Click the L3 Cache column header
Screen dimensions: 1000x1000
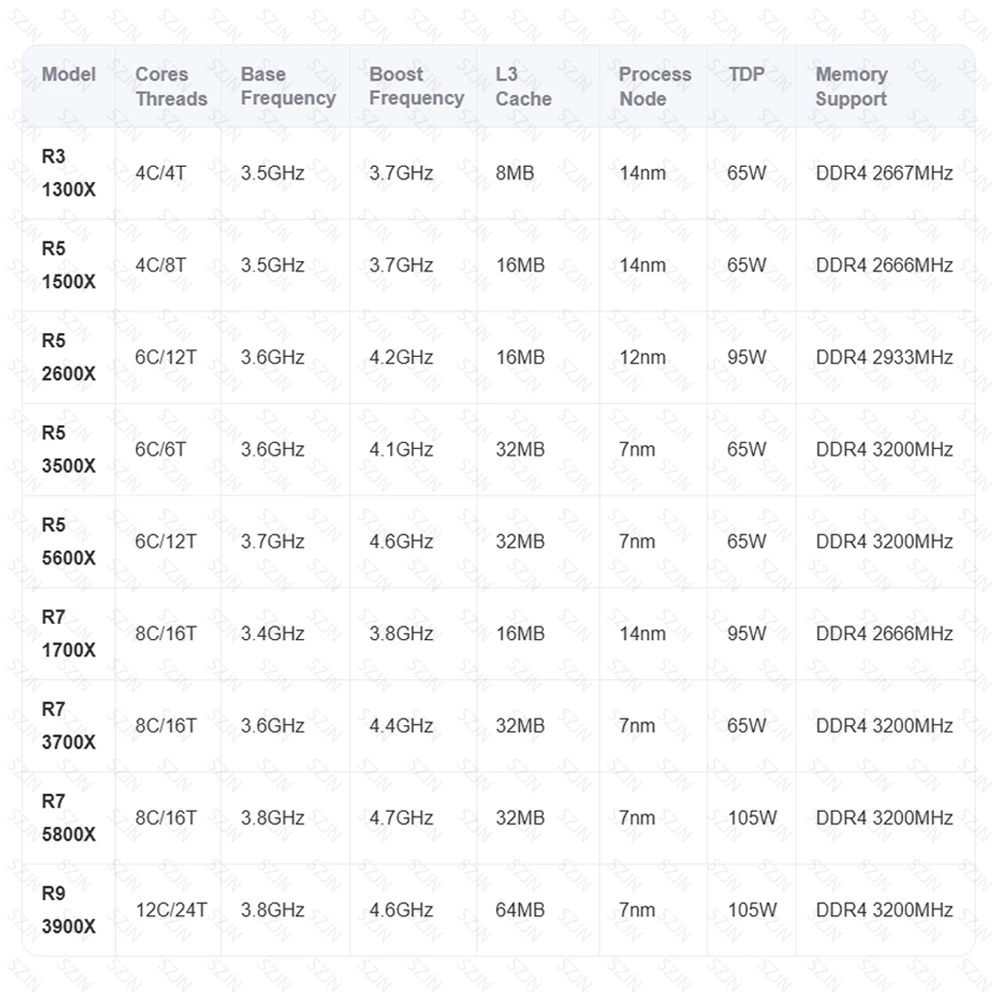(x=523, y=86)
